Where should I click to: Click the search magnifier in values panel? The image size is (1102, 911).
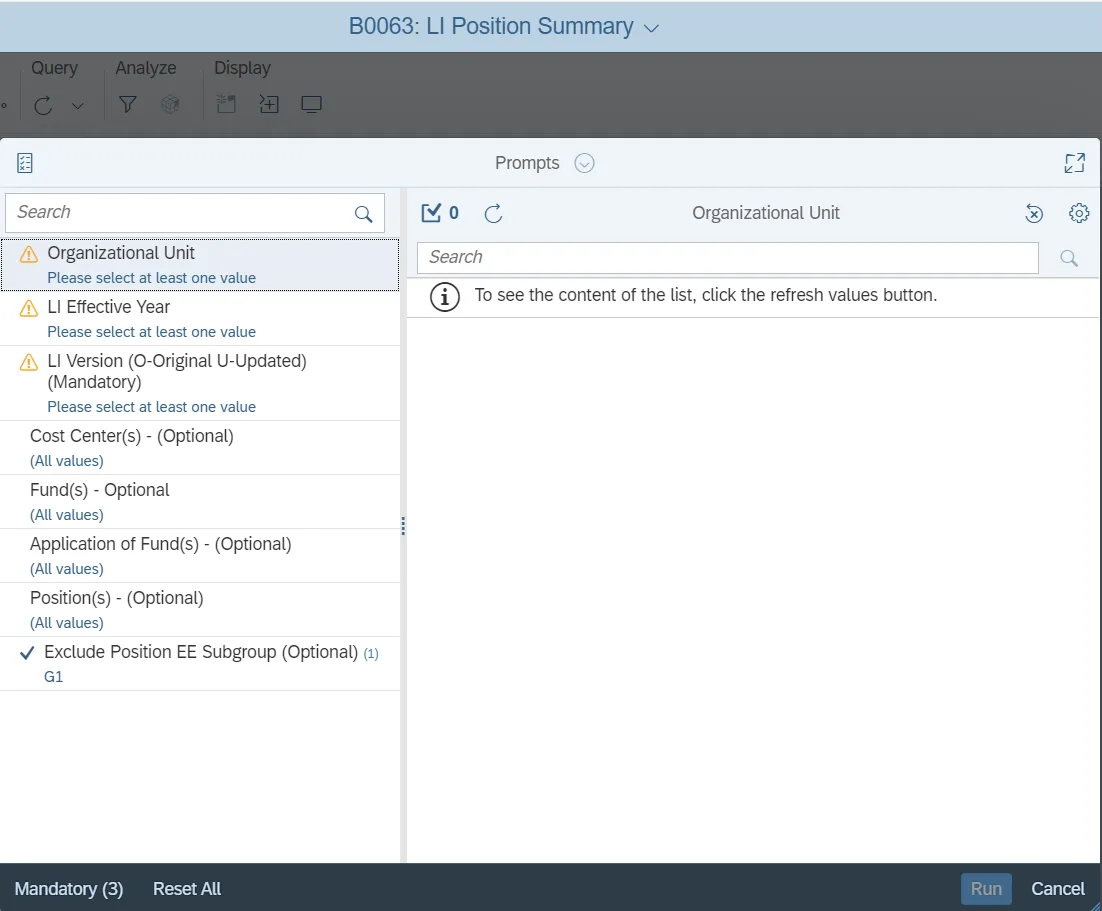point(1069,258)
